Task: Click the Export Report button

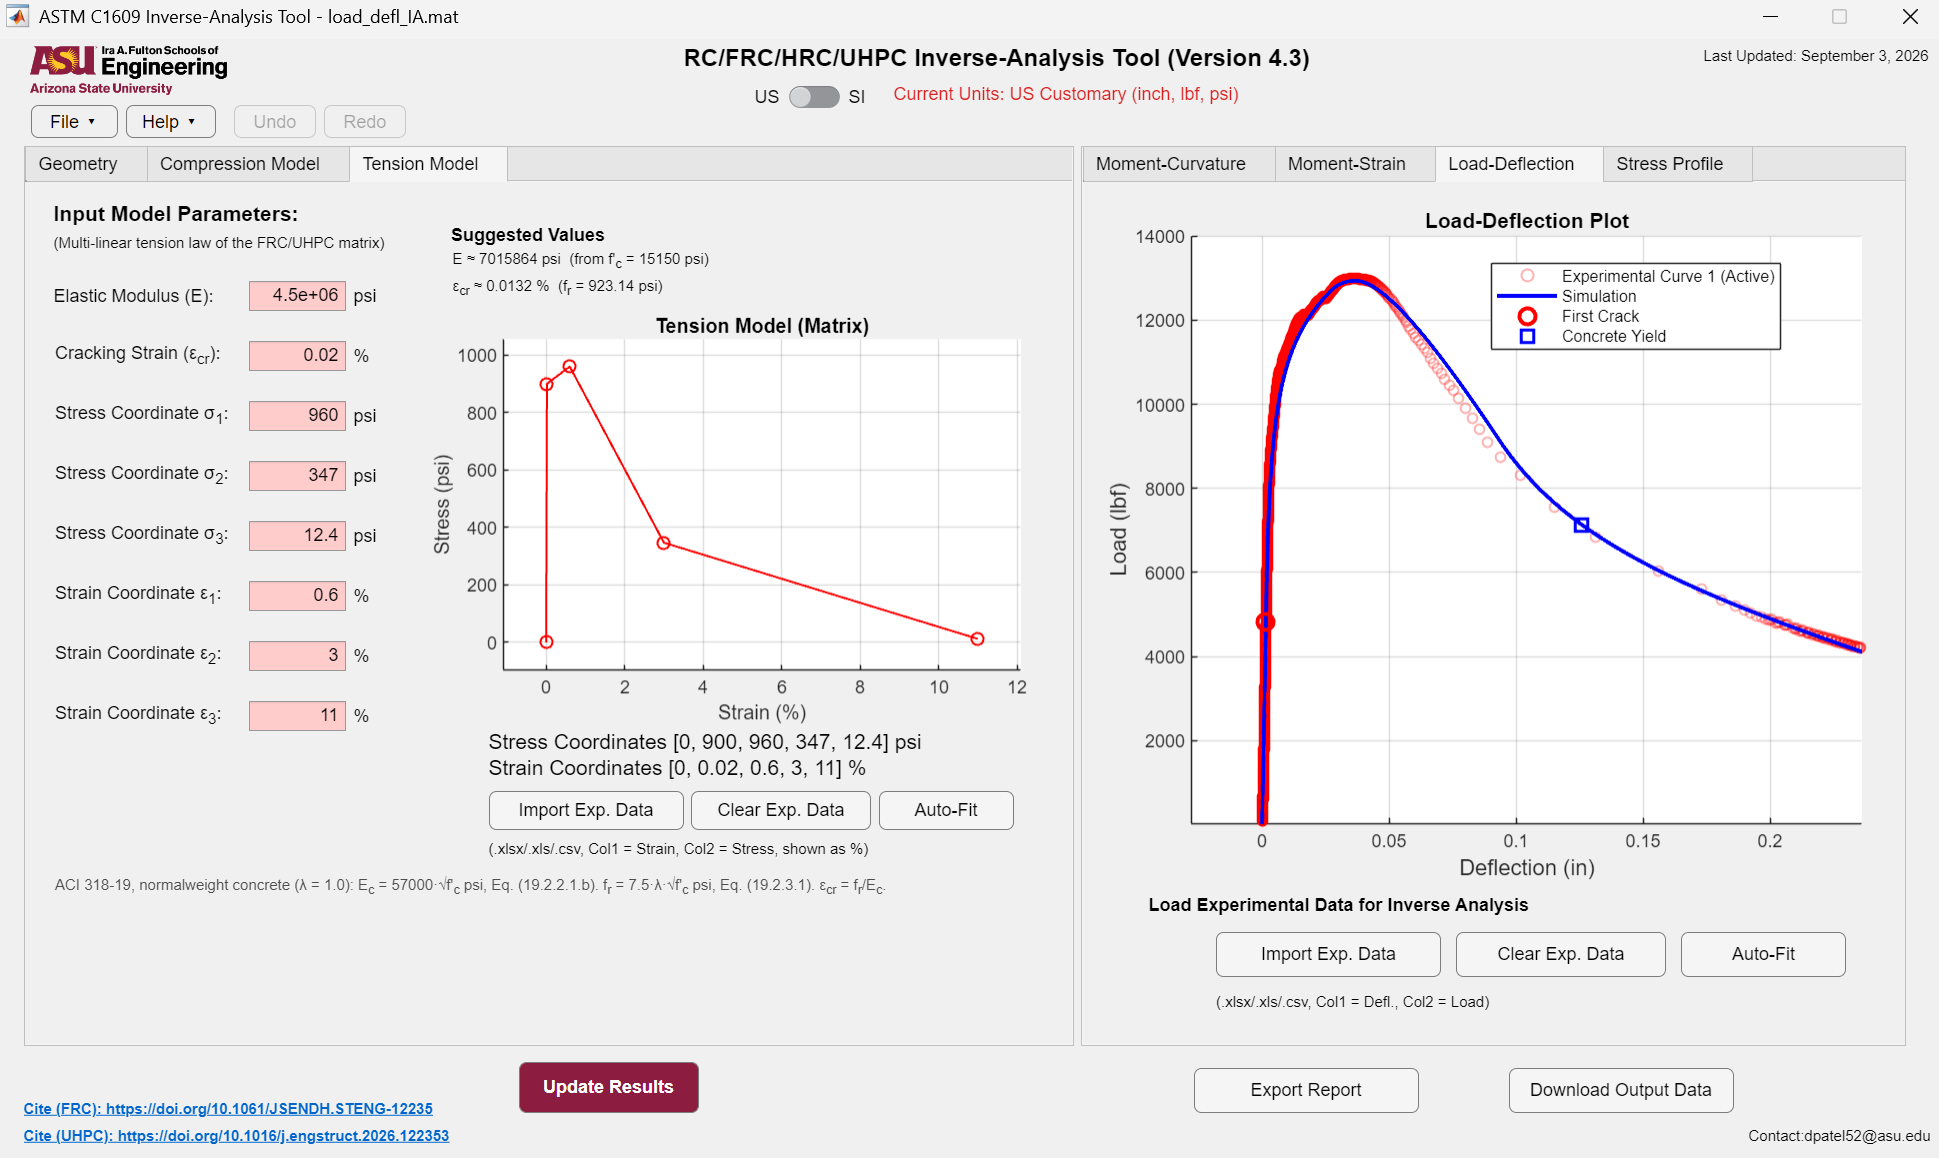Action: 1306,1090
